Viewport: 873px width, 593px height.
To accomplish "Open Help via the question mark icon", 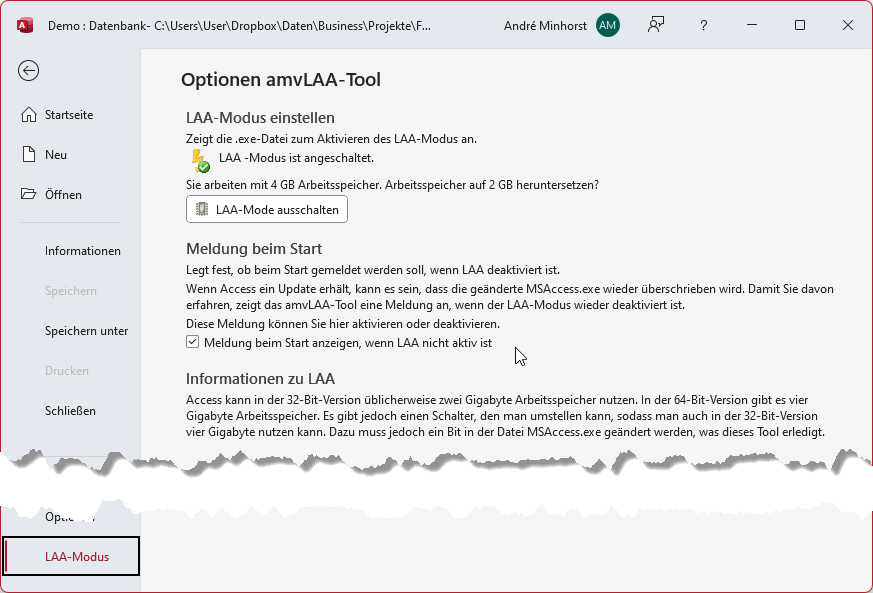I will [703, 24].
